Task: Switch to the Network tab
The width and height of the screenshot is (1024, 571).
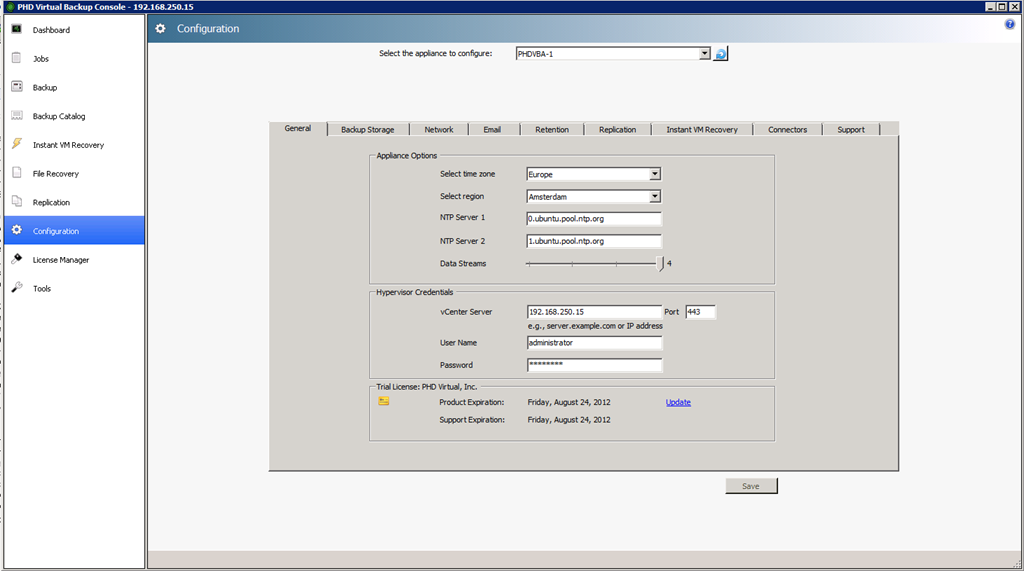Action: (x=439, y=129)
